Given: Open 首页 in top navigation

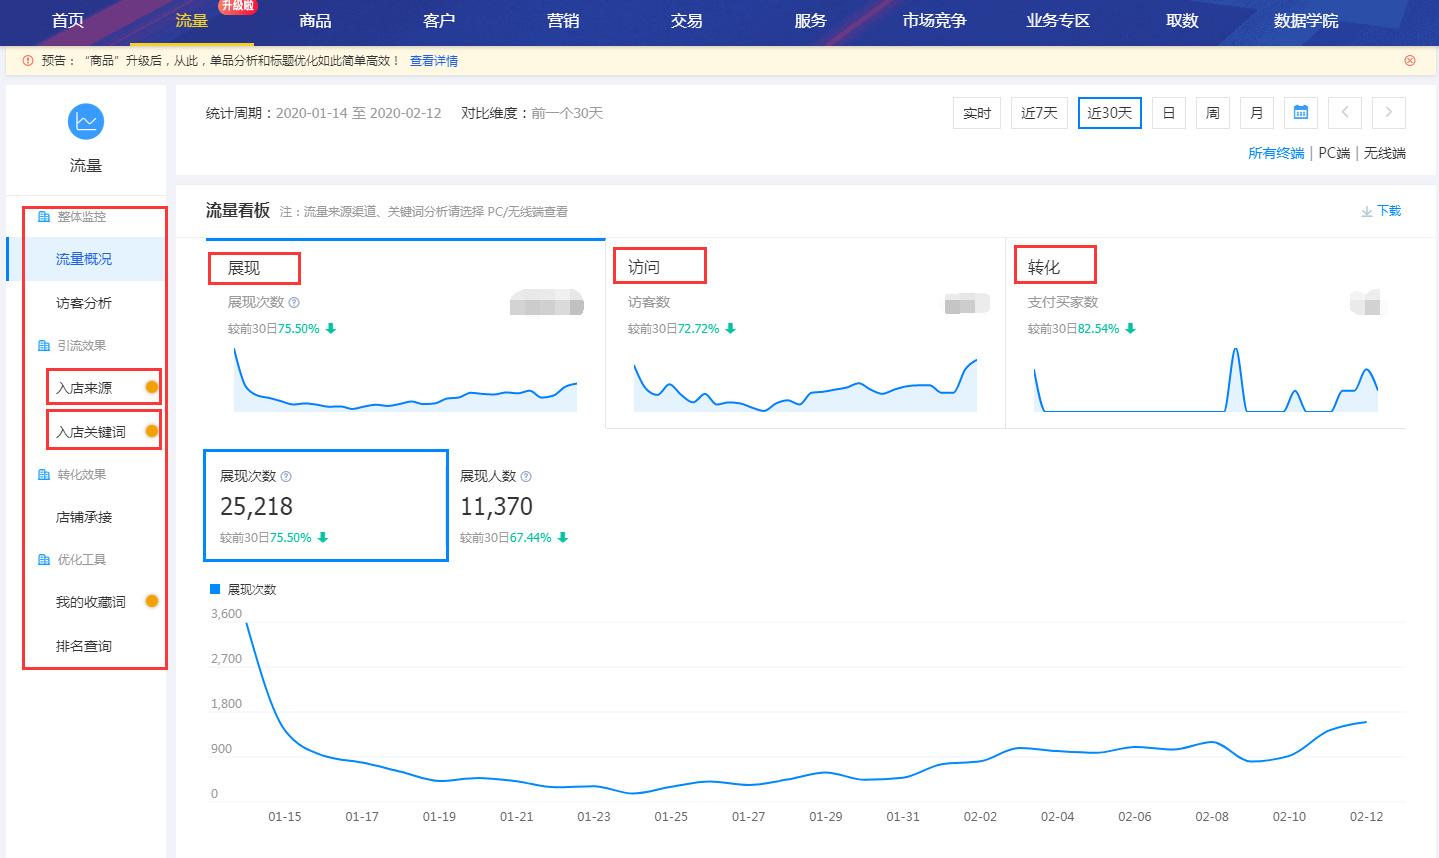Looking at the screenshot, I should point(68,21).
